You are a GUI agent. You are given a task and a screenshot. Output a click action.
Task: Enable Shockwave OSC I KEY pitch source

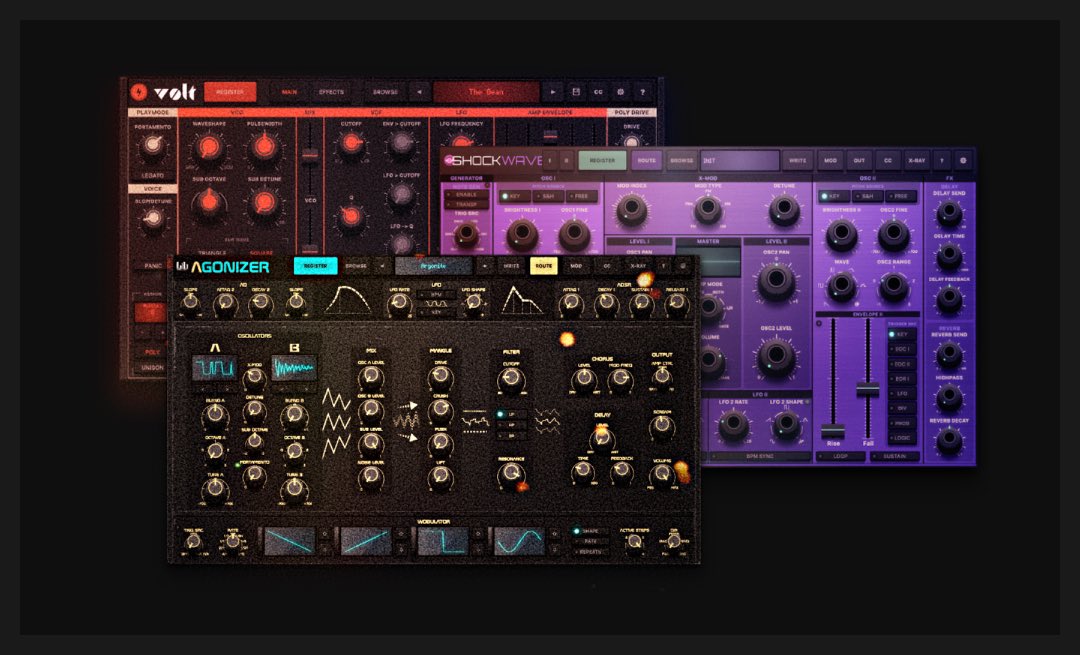[514, 196]
